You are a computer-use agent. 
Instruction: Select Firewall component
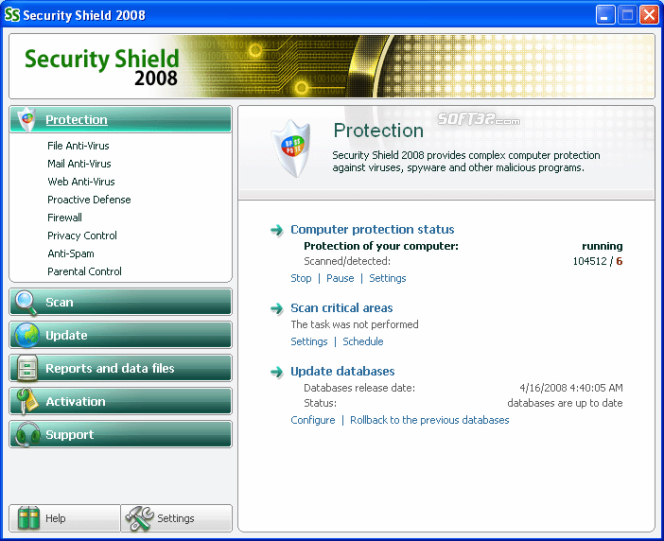(x=64, y=218)
